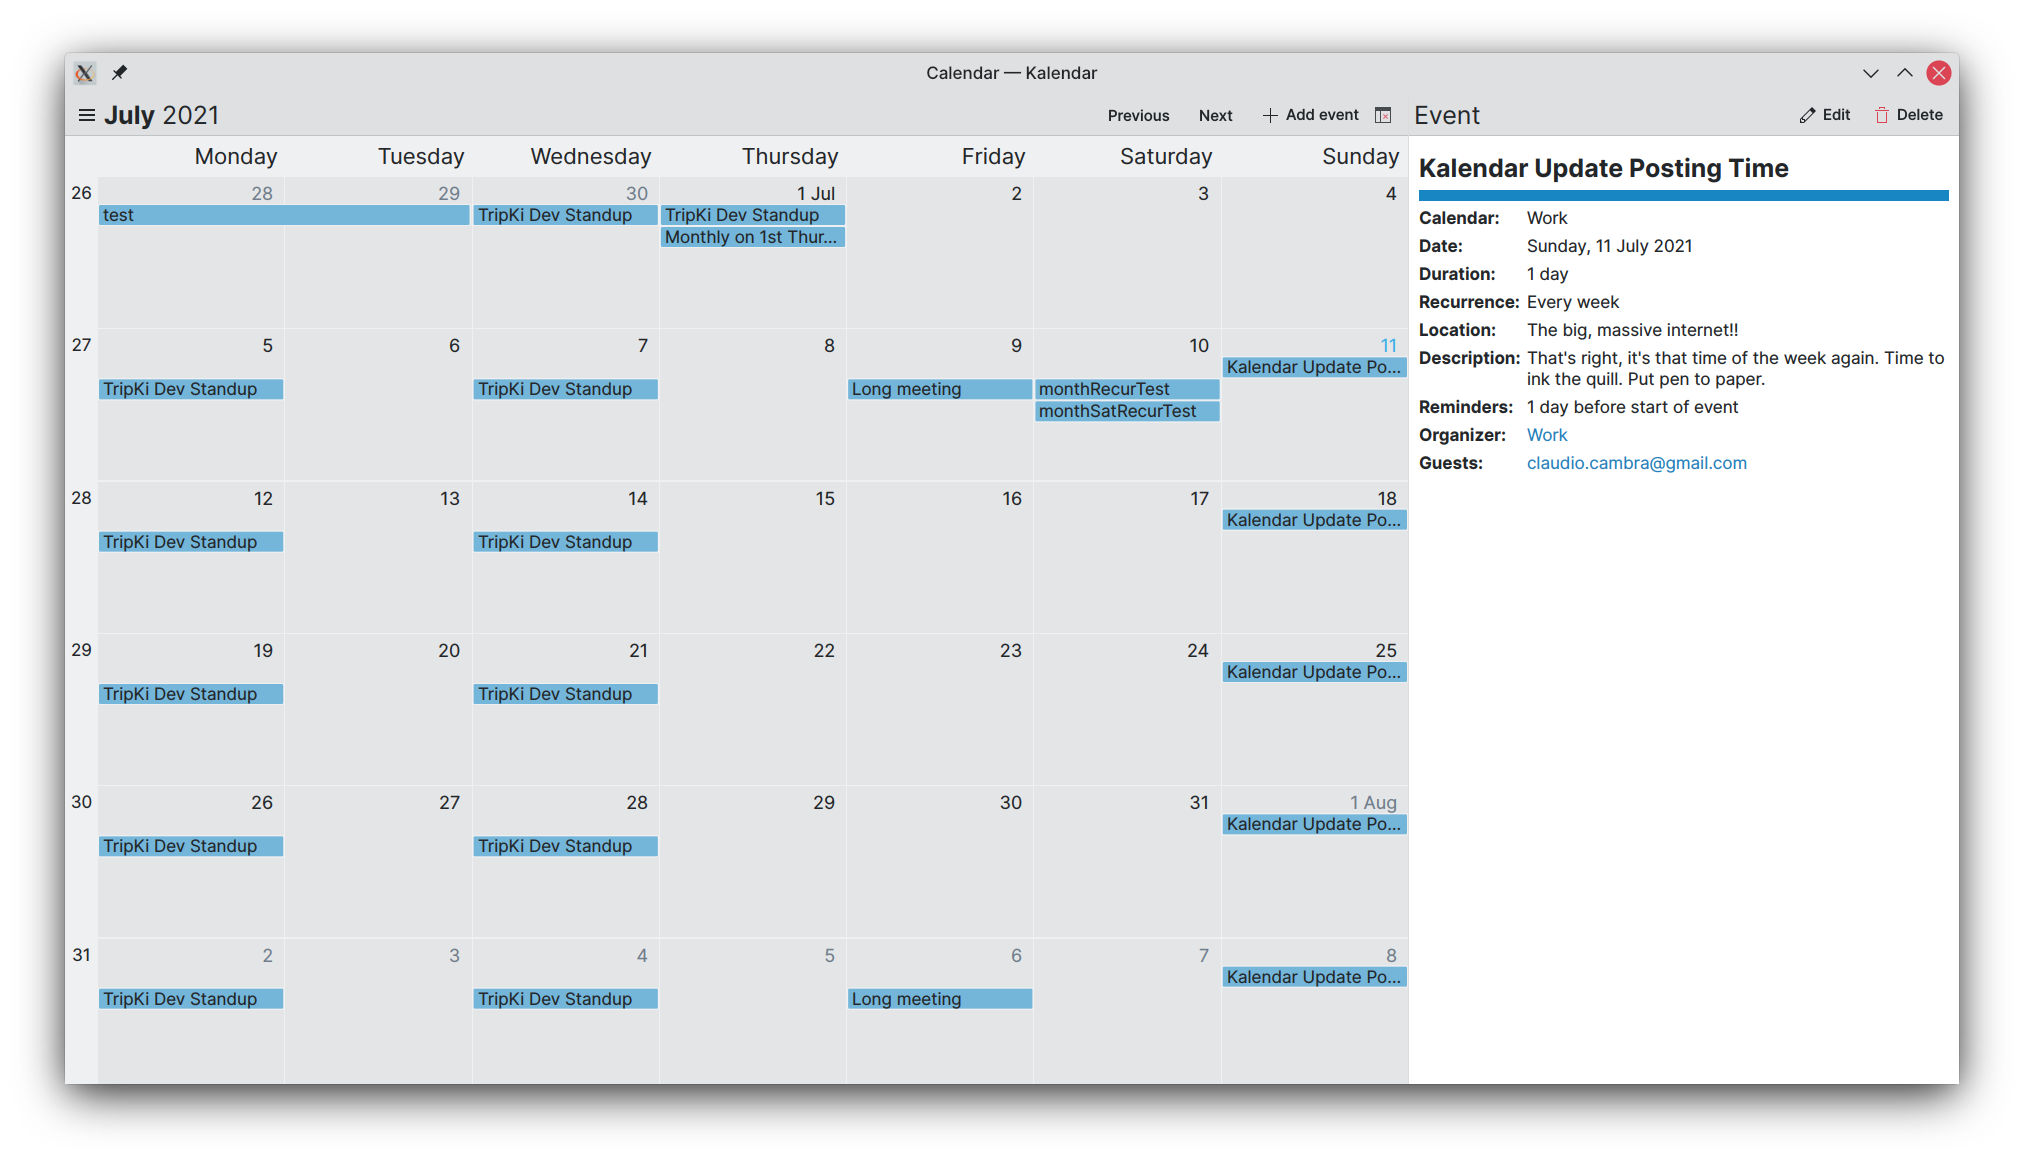Viewport: 2024px width, 1161px height.
Task: Click '1 day before start of event'
Action: [1632, 407]
